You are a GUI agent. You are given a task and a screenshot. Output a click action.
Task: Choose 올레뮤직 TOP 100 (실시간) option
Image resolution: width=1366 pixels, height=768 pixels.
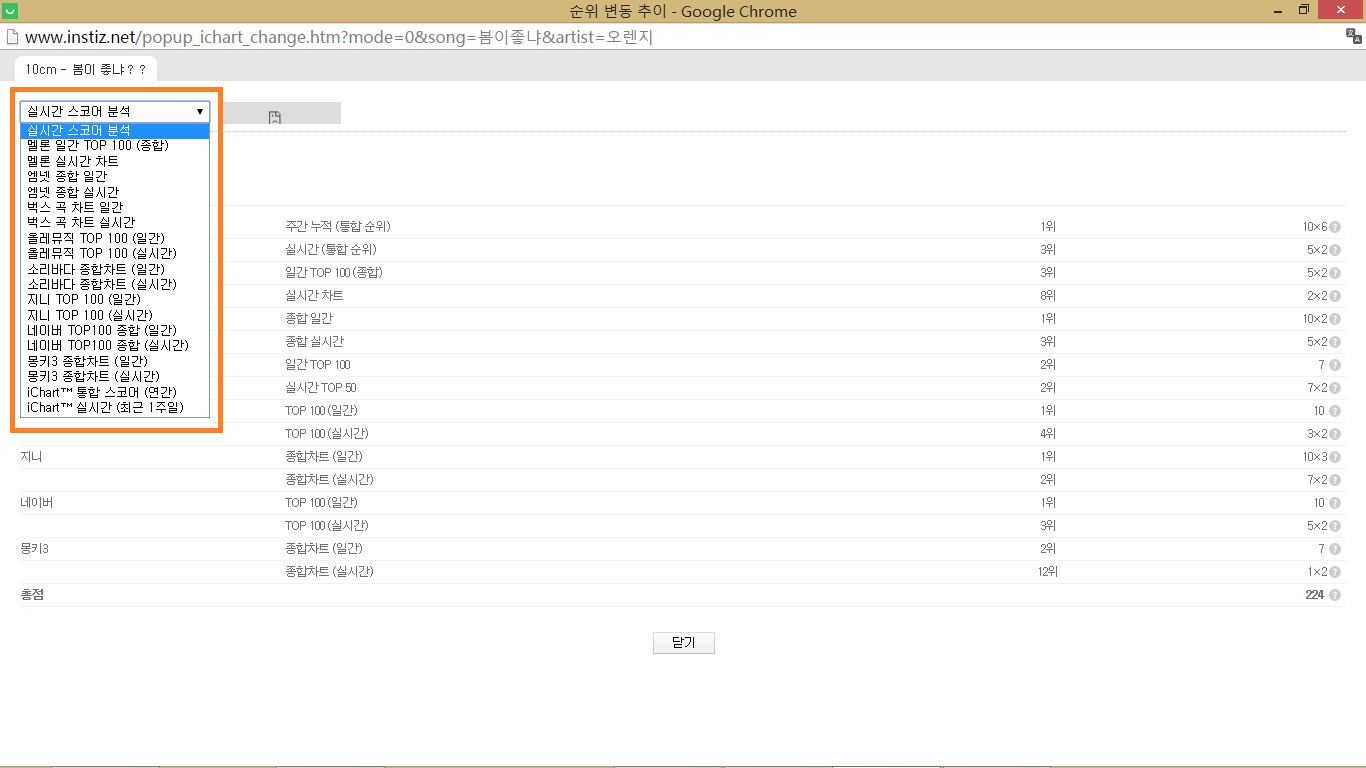pos(115,253)
